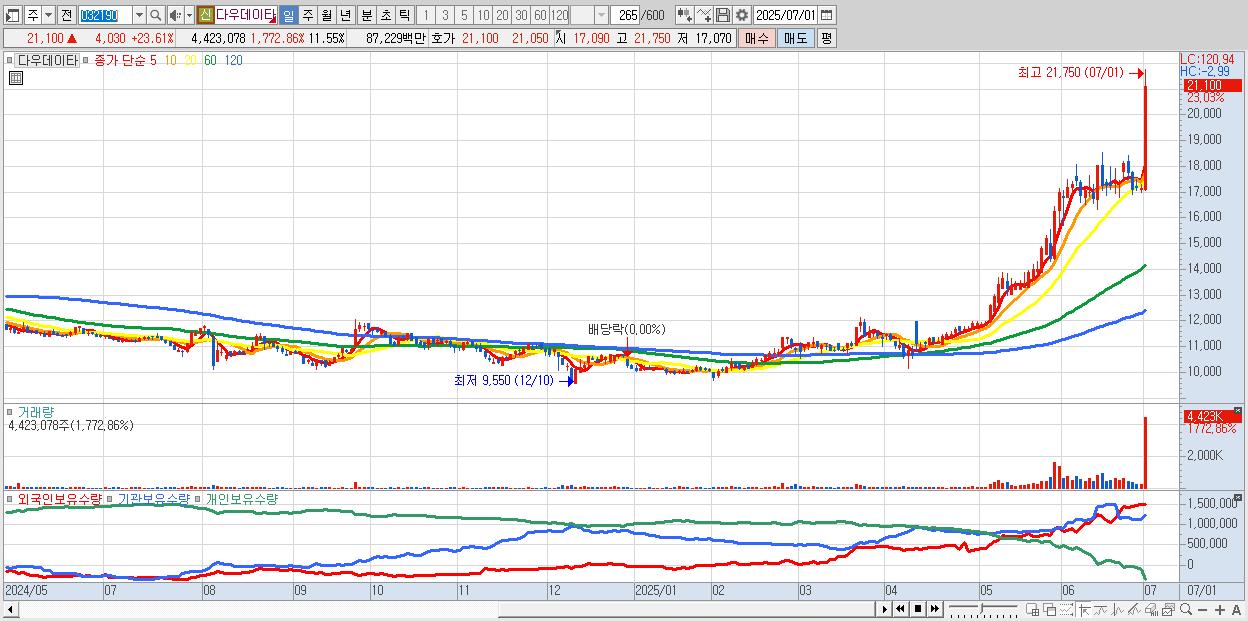Choose interval preset 1
This screenshot has width=1248, height=621.
(x=425, y=15)
